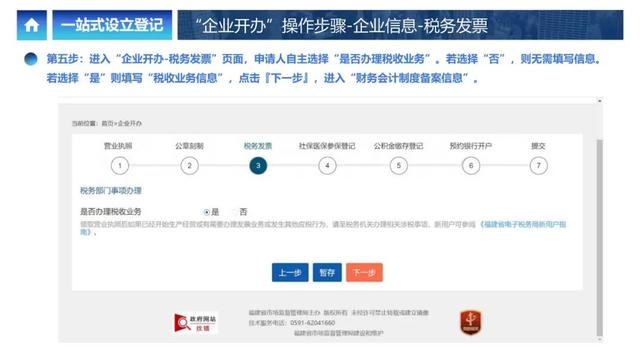640x360 pixels.
Task: Click step circle 4 for 社保医保参保登记
Action: tap(327, 166)
